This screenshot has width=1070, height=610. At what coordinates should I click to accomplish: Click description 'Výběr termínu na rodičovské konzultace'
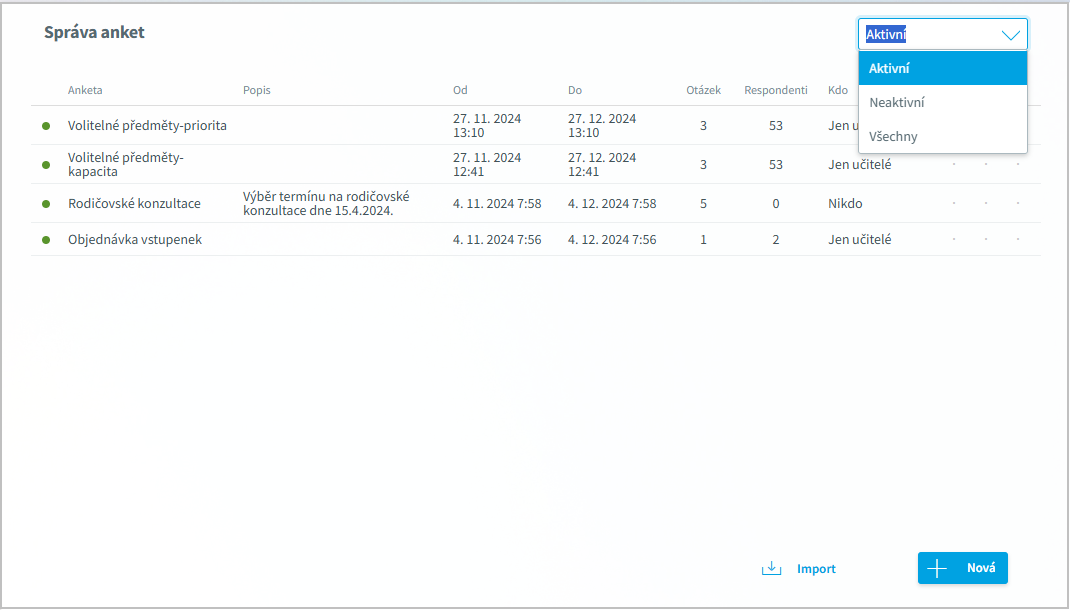coord(326,203)
